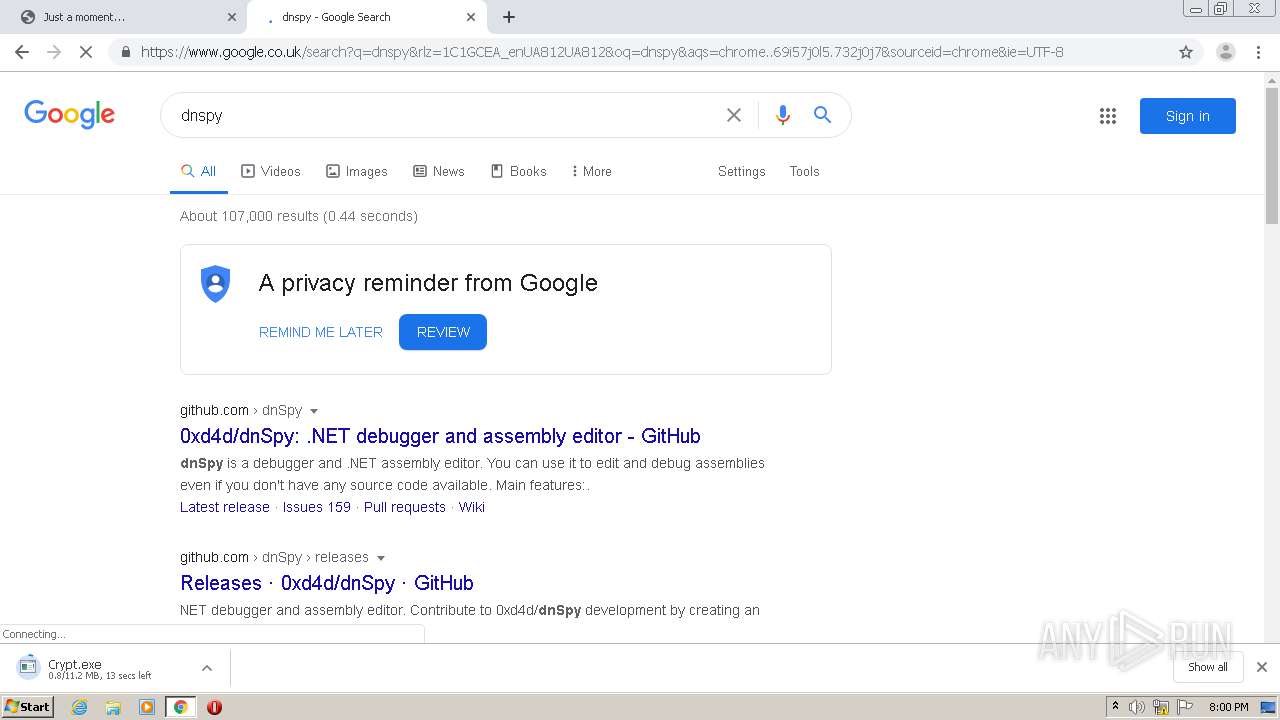Open the More search filters dropdown
The image size is (1280, 720).
591,171
